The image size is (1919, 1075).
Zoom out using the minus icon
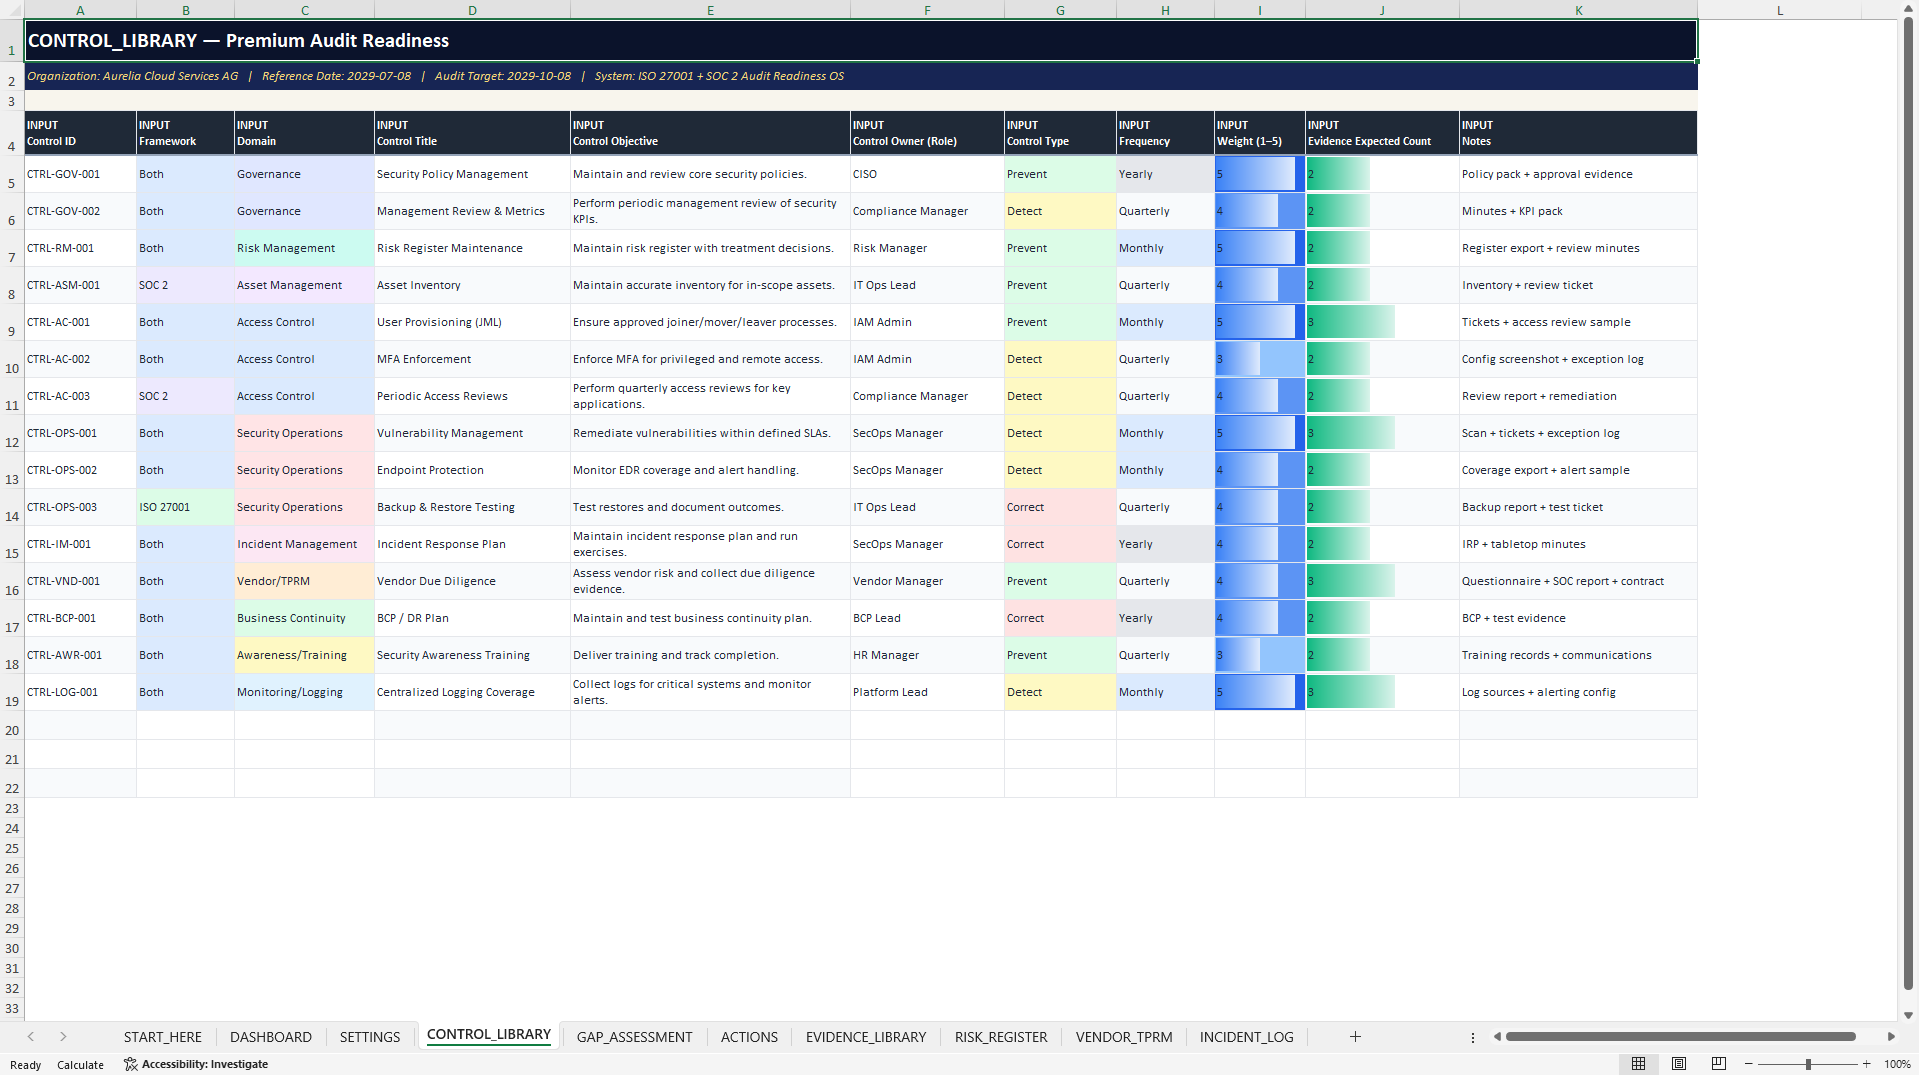1748,1064
